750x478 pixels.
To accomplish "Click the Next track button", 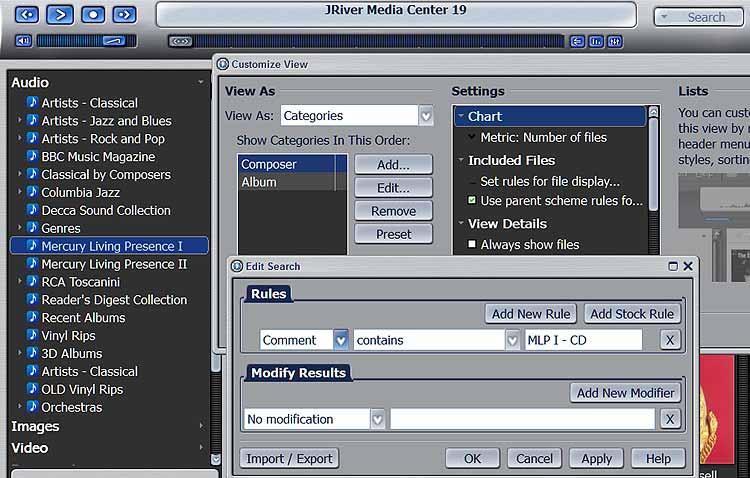I will [x=125, y=15].
